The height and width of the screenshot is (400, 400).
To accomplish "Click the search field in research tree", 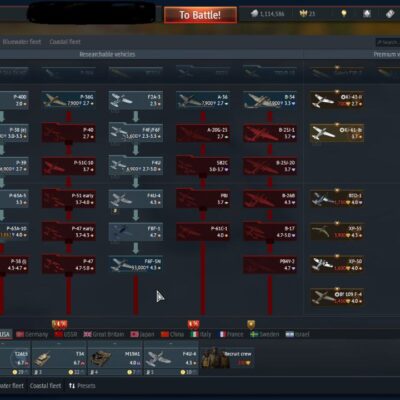I will 388,42.
